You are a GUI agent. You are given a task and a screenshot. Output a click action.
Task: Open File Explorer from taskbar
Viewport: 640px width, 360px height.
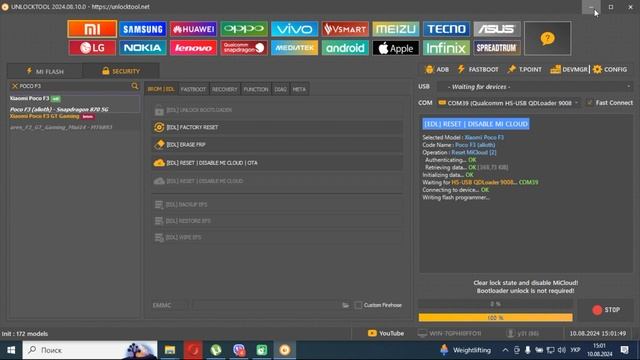pos(170,350)
